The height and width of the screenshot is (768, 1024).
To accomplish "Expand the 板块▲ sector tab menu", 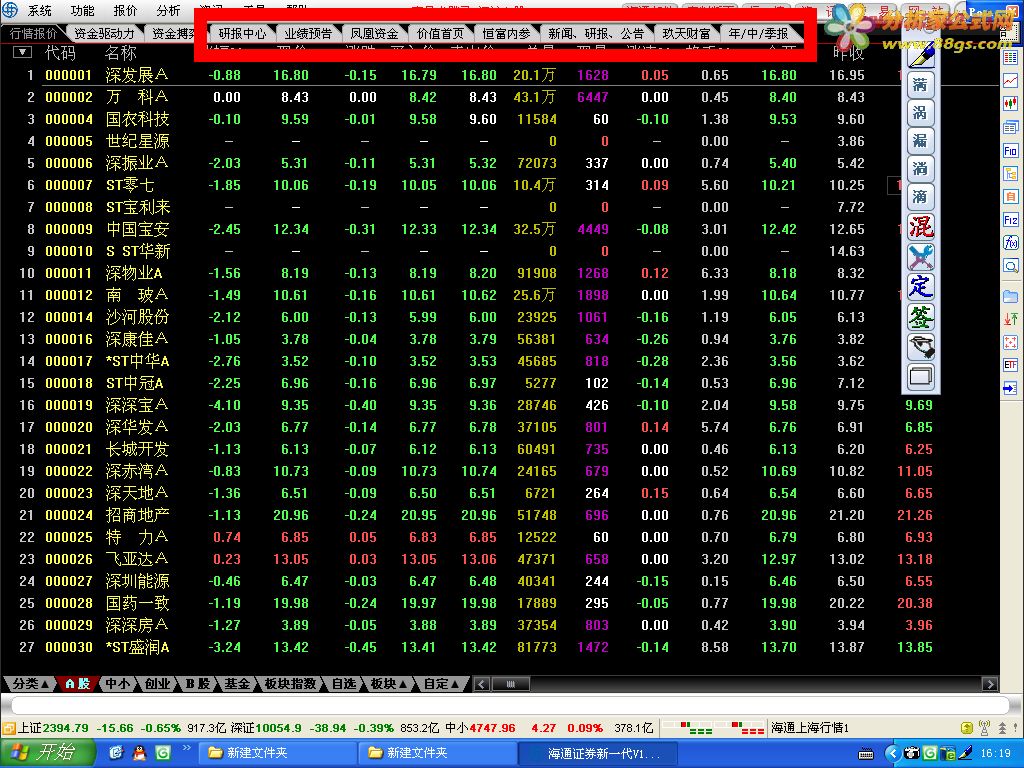I will (x=388, y=684).
